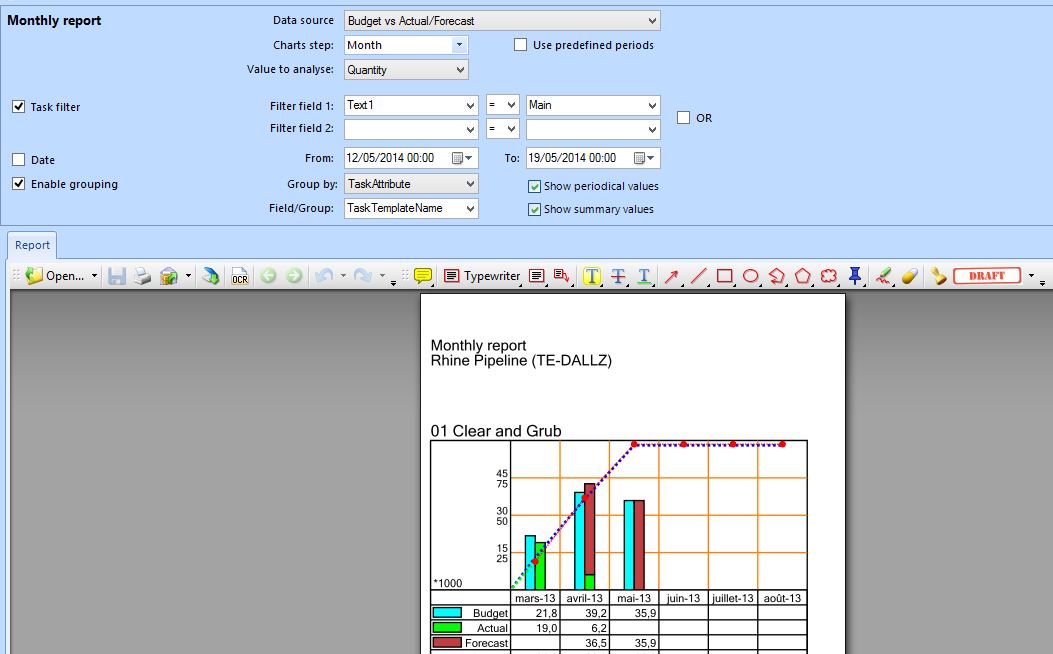Select the Pencil drawing tool

coord(884,276)
